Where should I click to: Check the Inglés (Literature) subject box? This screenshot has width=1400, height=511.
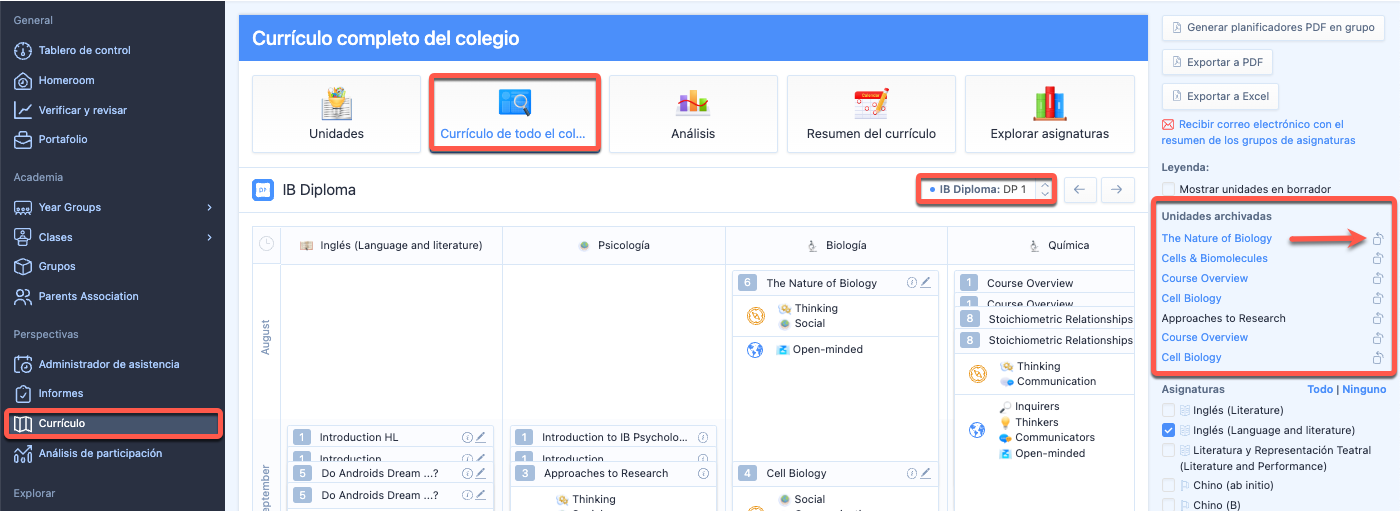(1168, 410)
